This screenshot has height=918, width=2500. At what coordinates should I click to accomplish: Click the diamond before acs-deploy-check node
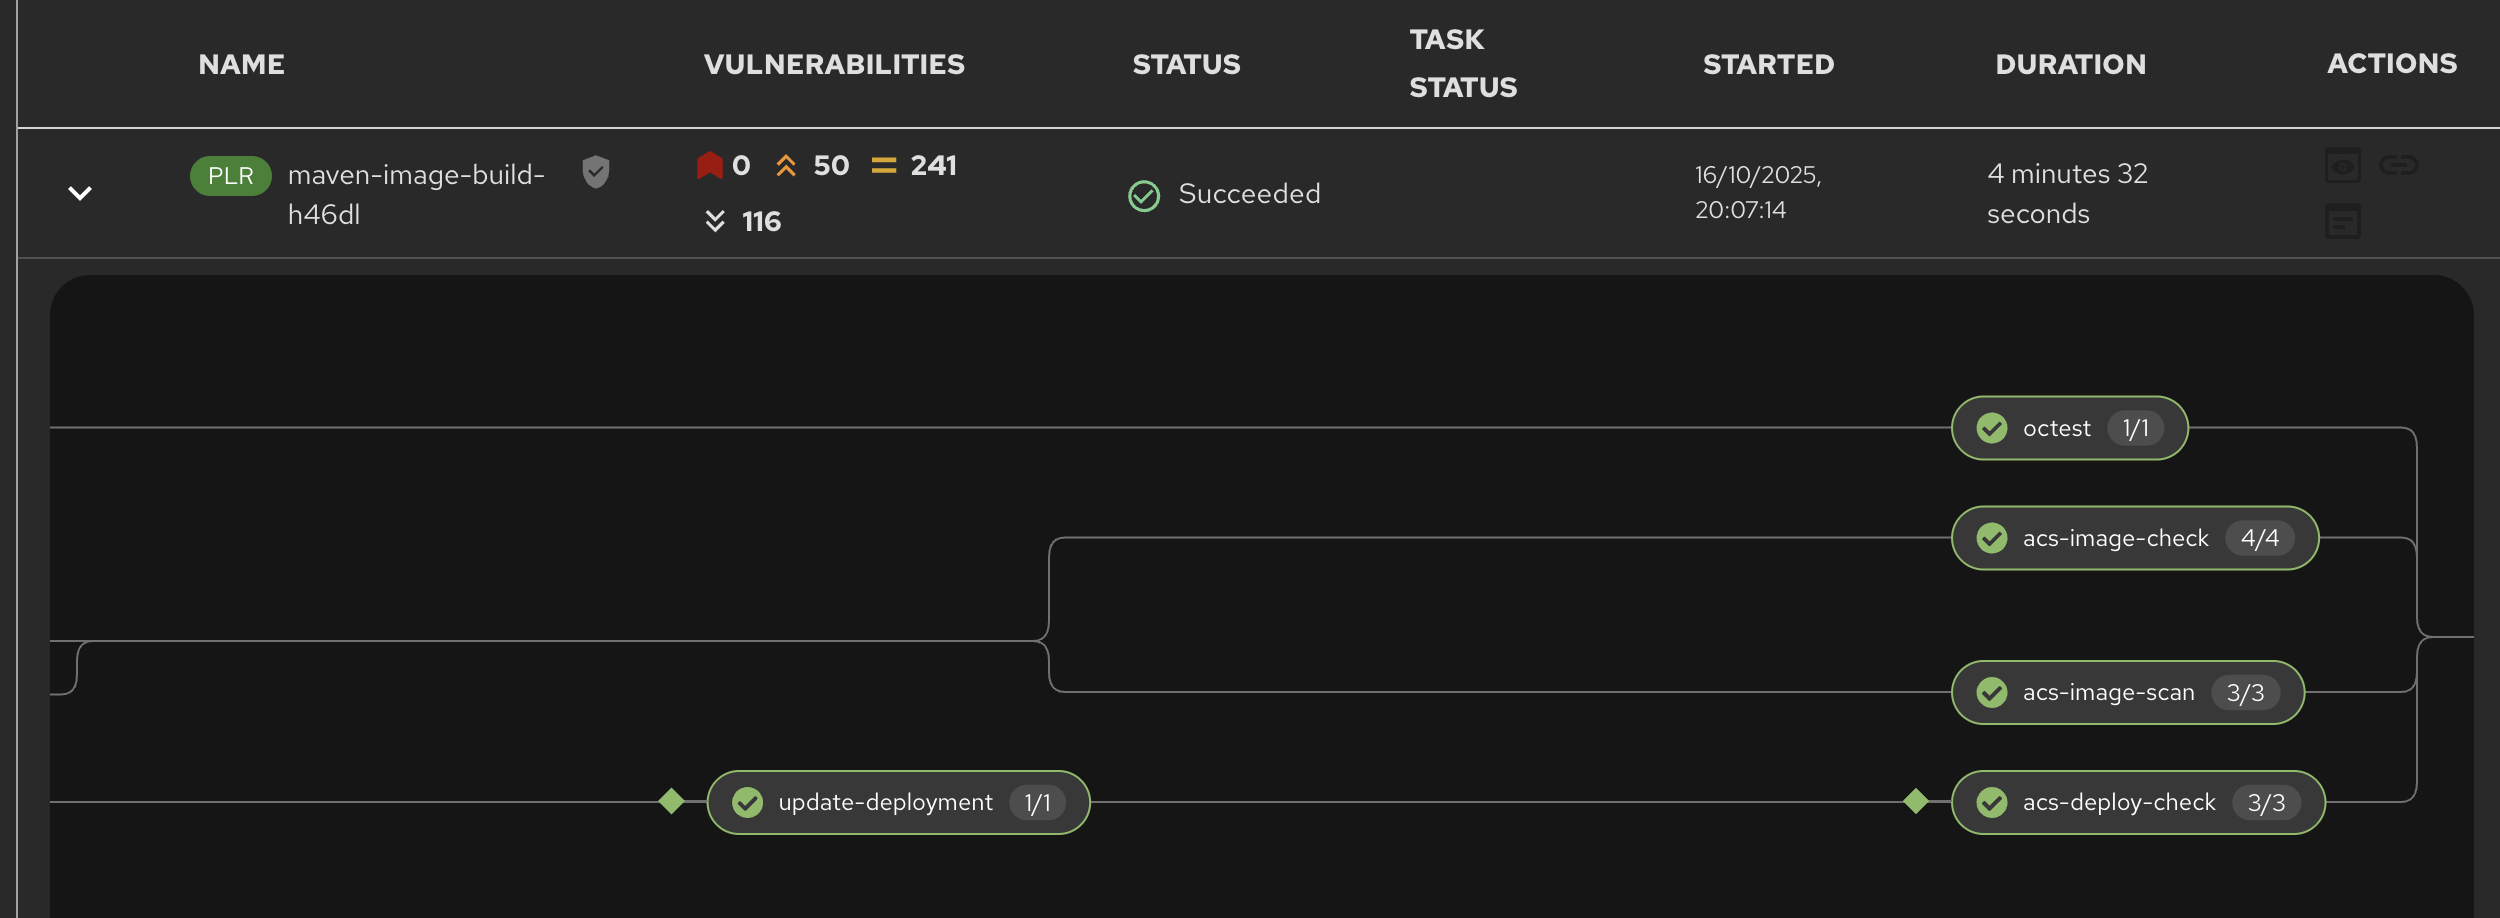pyautogui.click(x=1914, y=801)
